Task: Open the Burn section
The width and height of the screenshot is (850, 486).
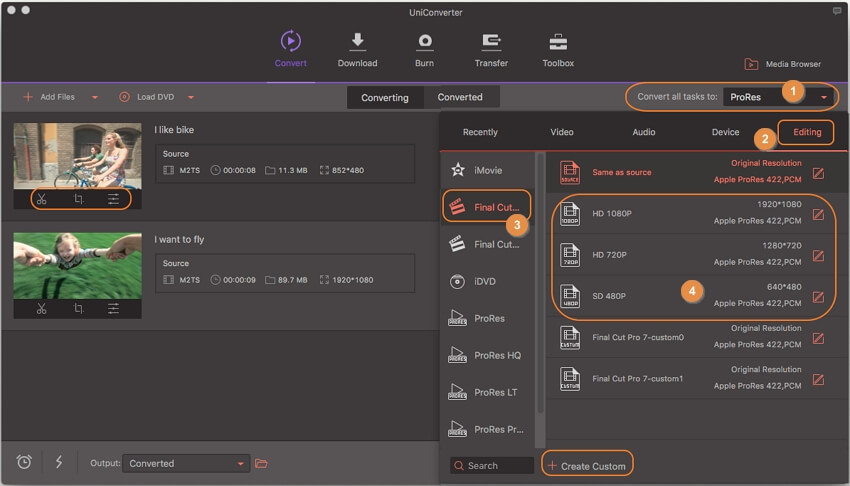Action: click(424, 49)
